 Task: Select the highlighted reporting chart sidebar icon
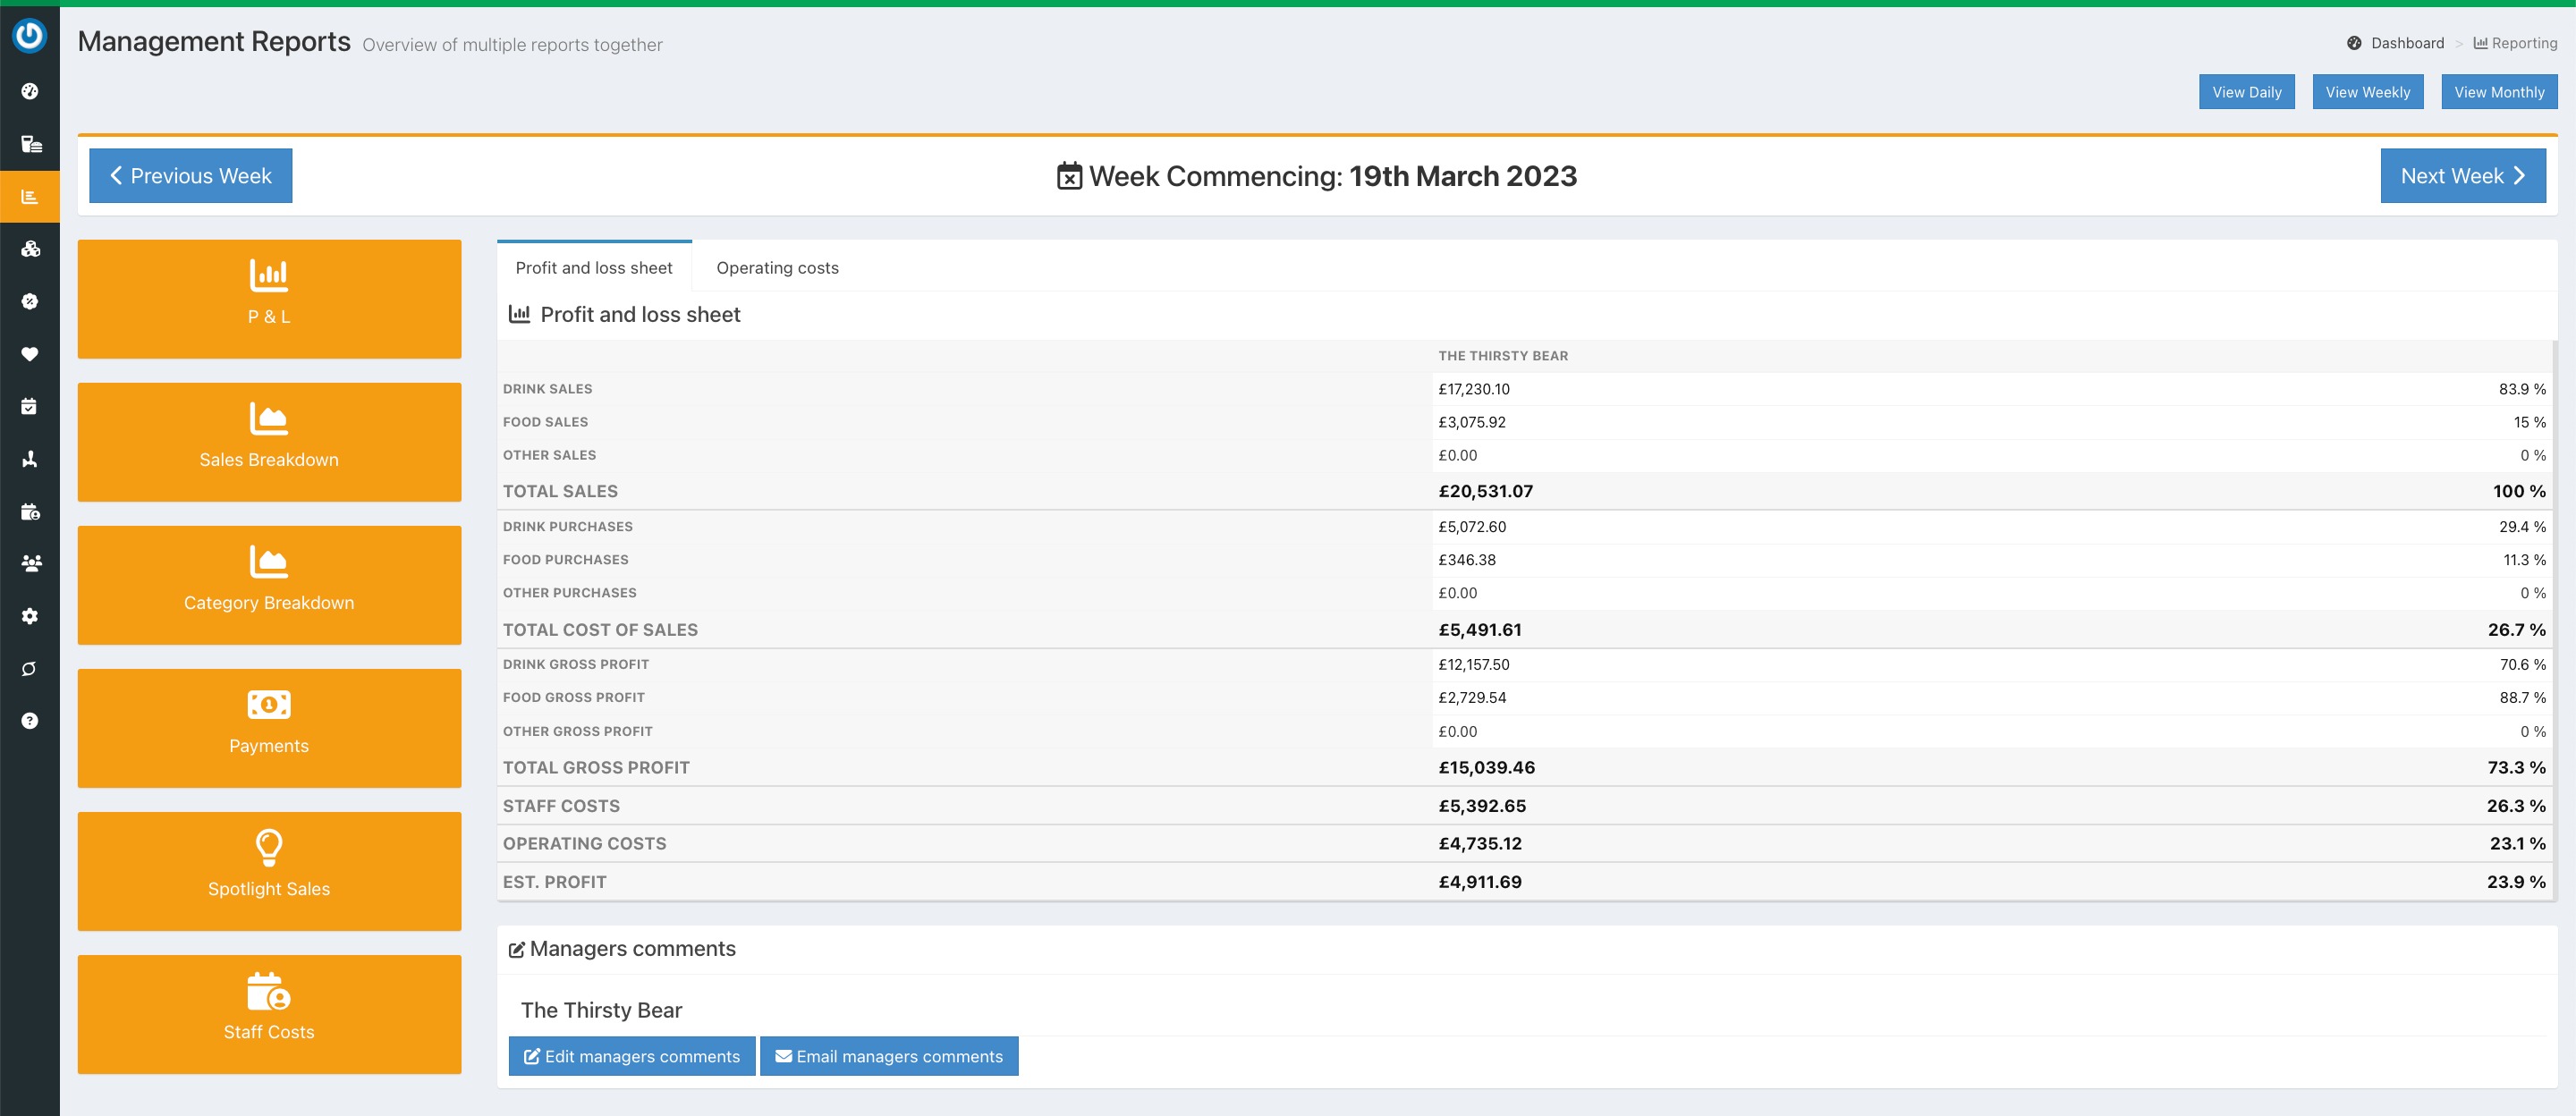click(x=30, y=197)
